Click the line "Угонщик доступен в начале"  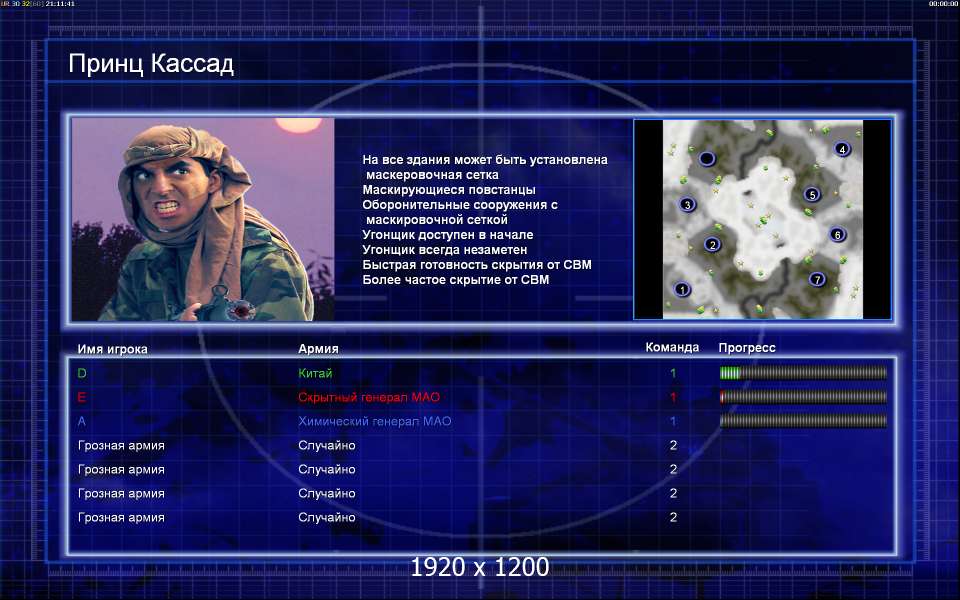pos(448,234)
